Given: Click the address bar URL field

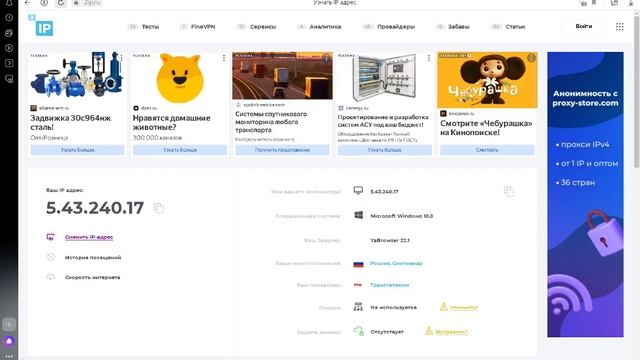Looking at the screenshot, I should click(x=92, y=3).
